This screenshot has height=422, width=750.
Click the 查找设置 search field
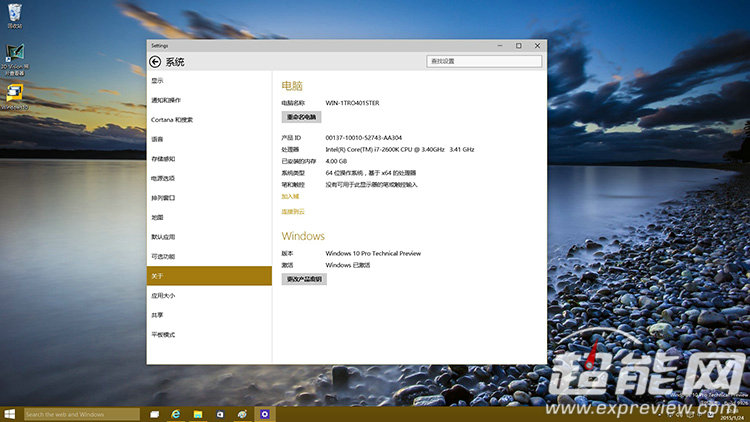(x=484, y=61)
